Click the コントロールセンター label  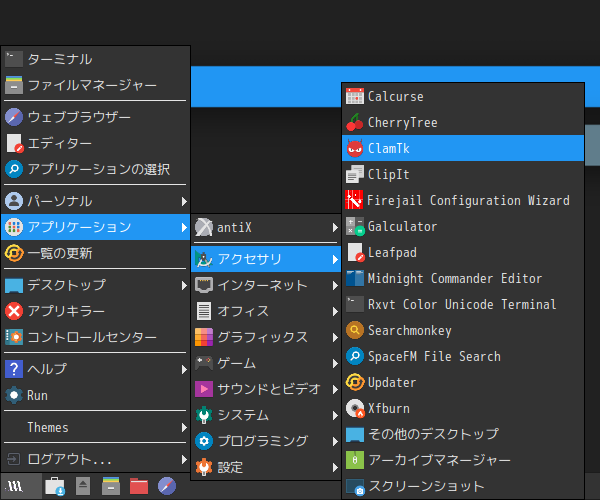pos(92,337)
